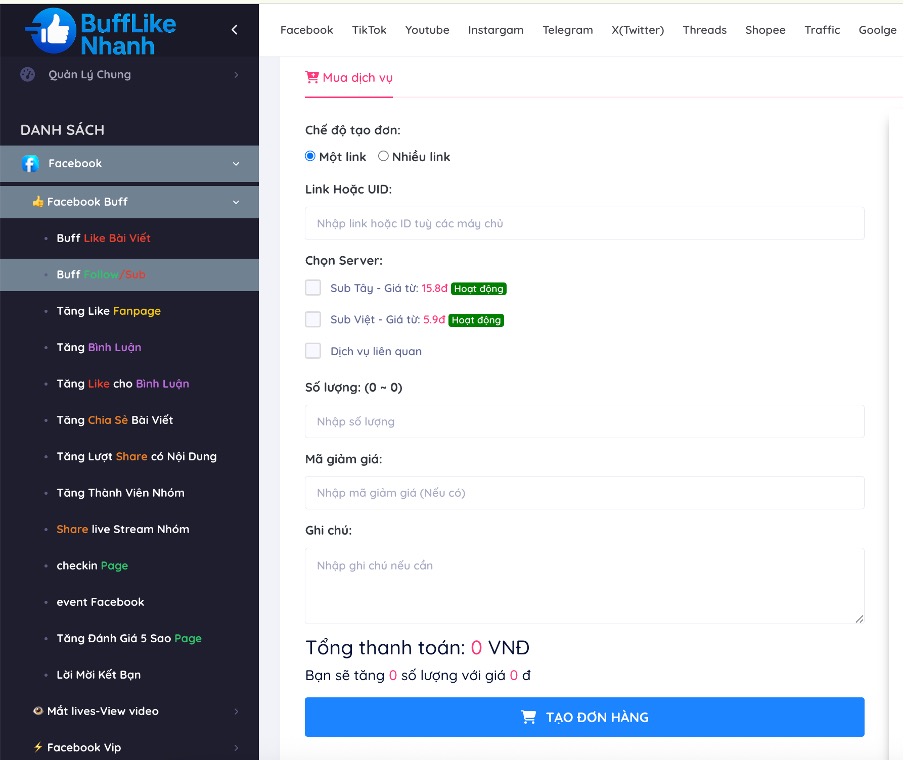904x760 pixels.
Task: Open checkin Page service
Action: (x=92, y=566)
